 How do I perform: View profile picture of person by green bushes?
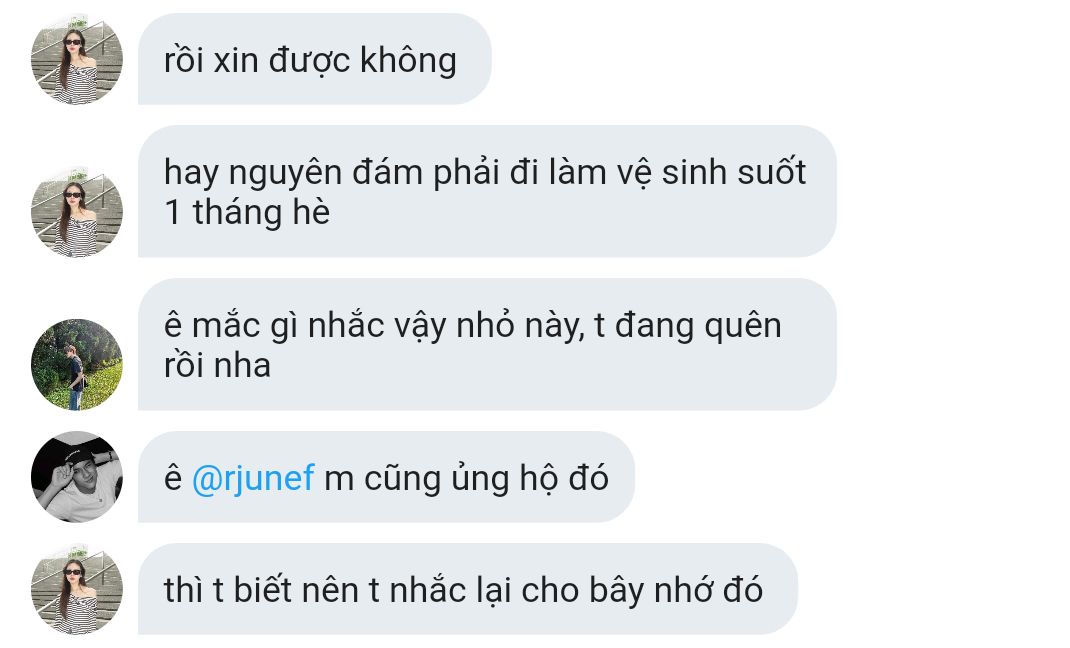click(x=77, y=364)
